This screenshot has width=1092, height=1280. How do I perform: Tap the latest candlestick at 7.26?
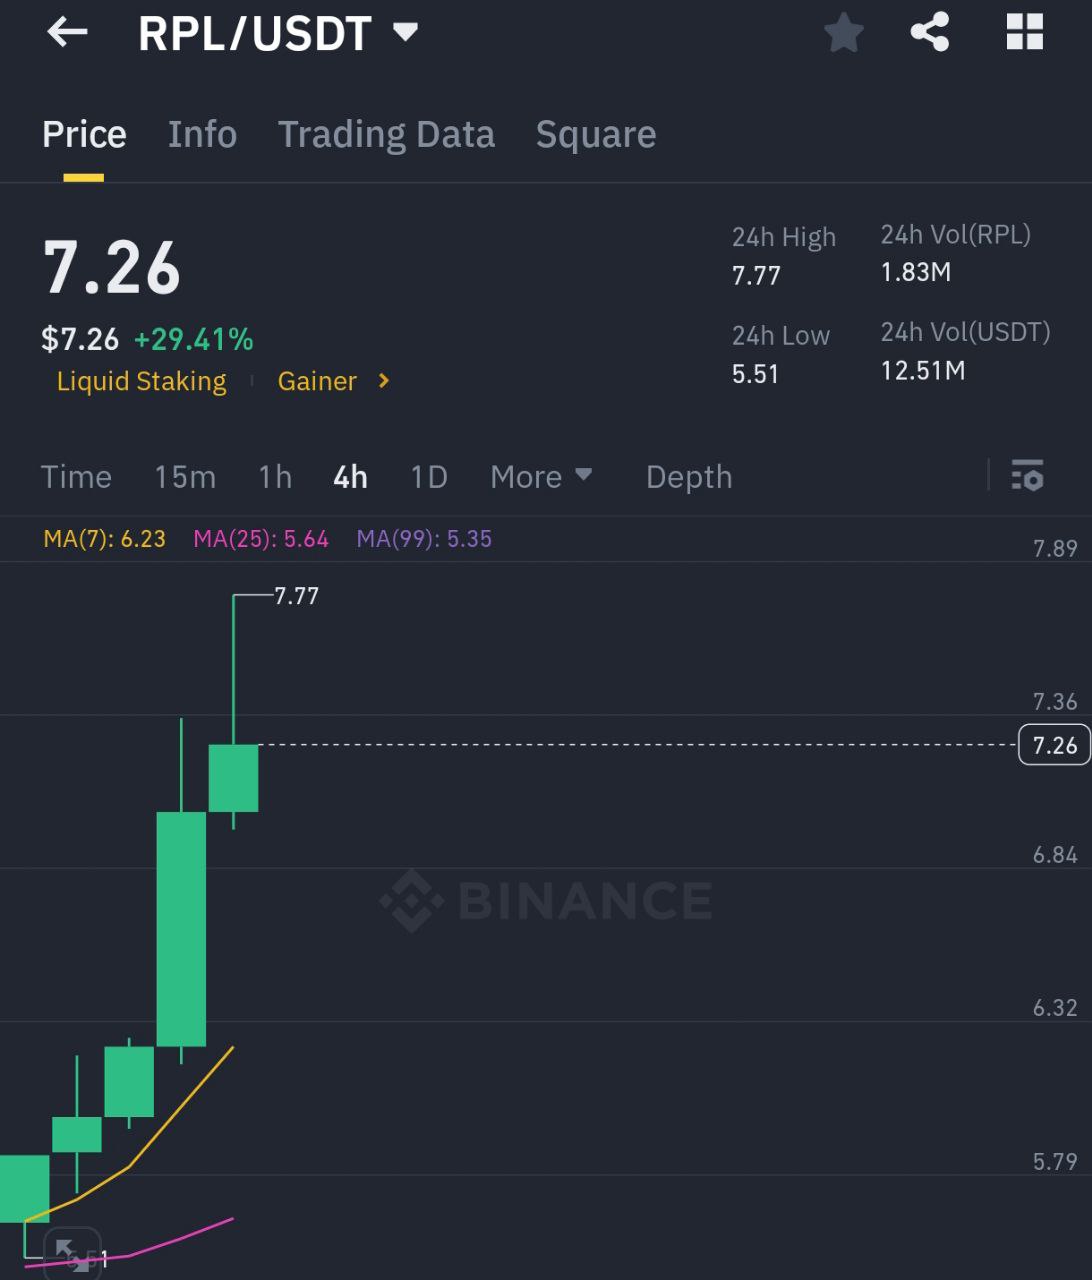(233, 778)
